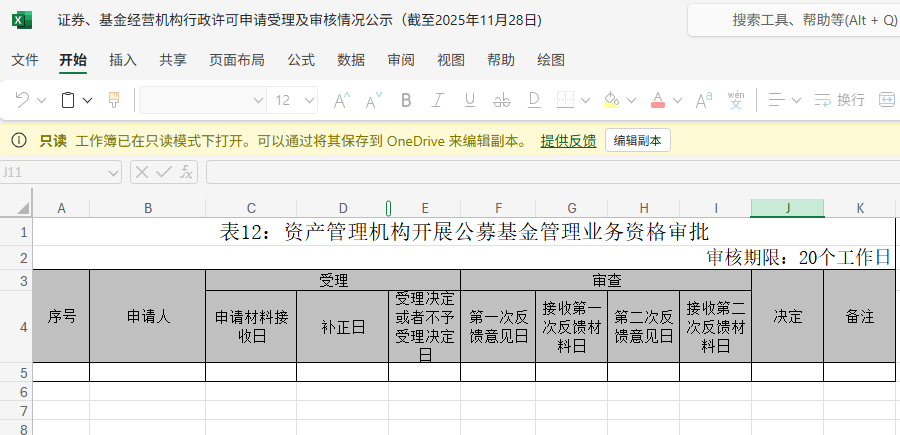Click the Increase Font Size icon

(341, 100)
